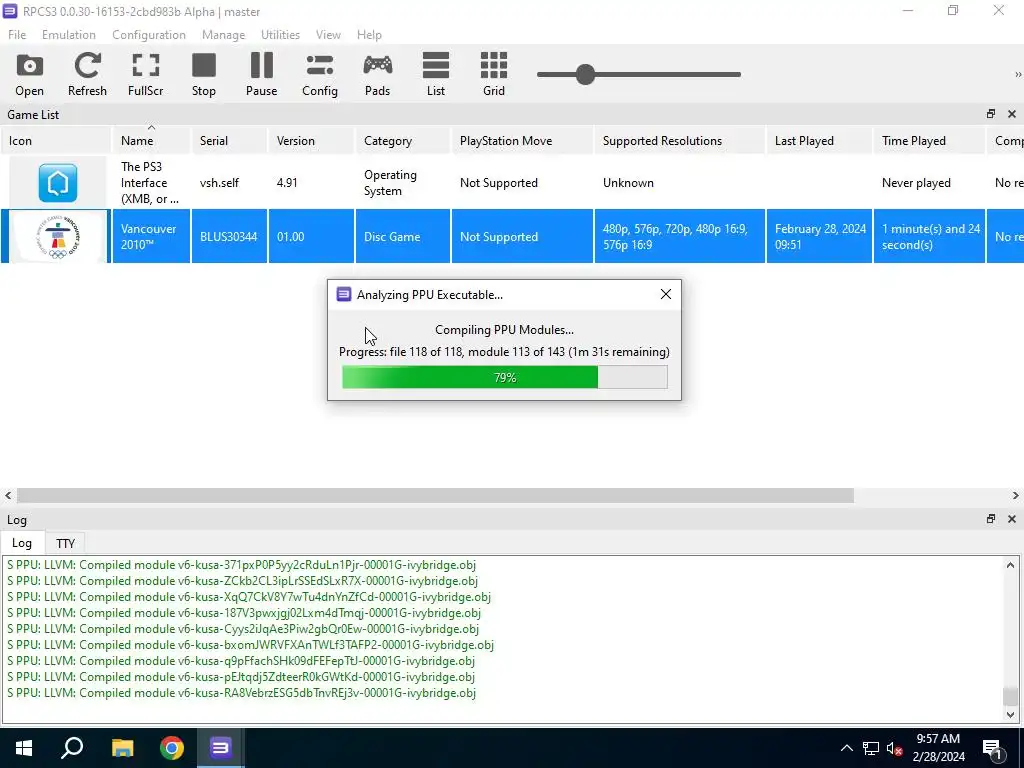Open Pads controller settings
1024x768 pixels.
(x=377, y=74)
